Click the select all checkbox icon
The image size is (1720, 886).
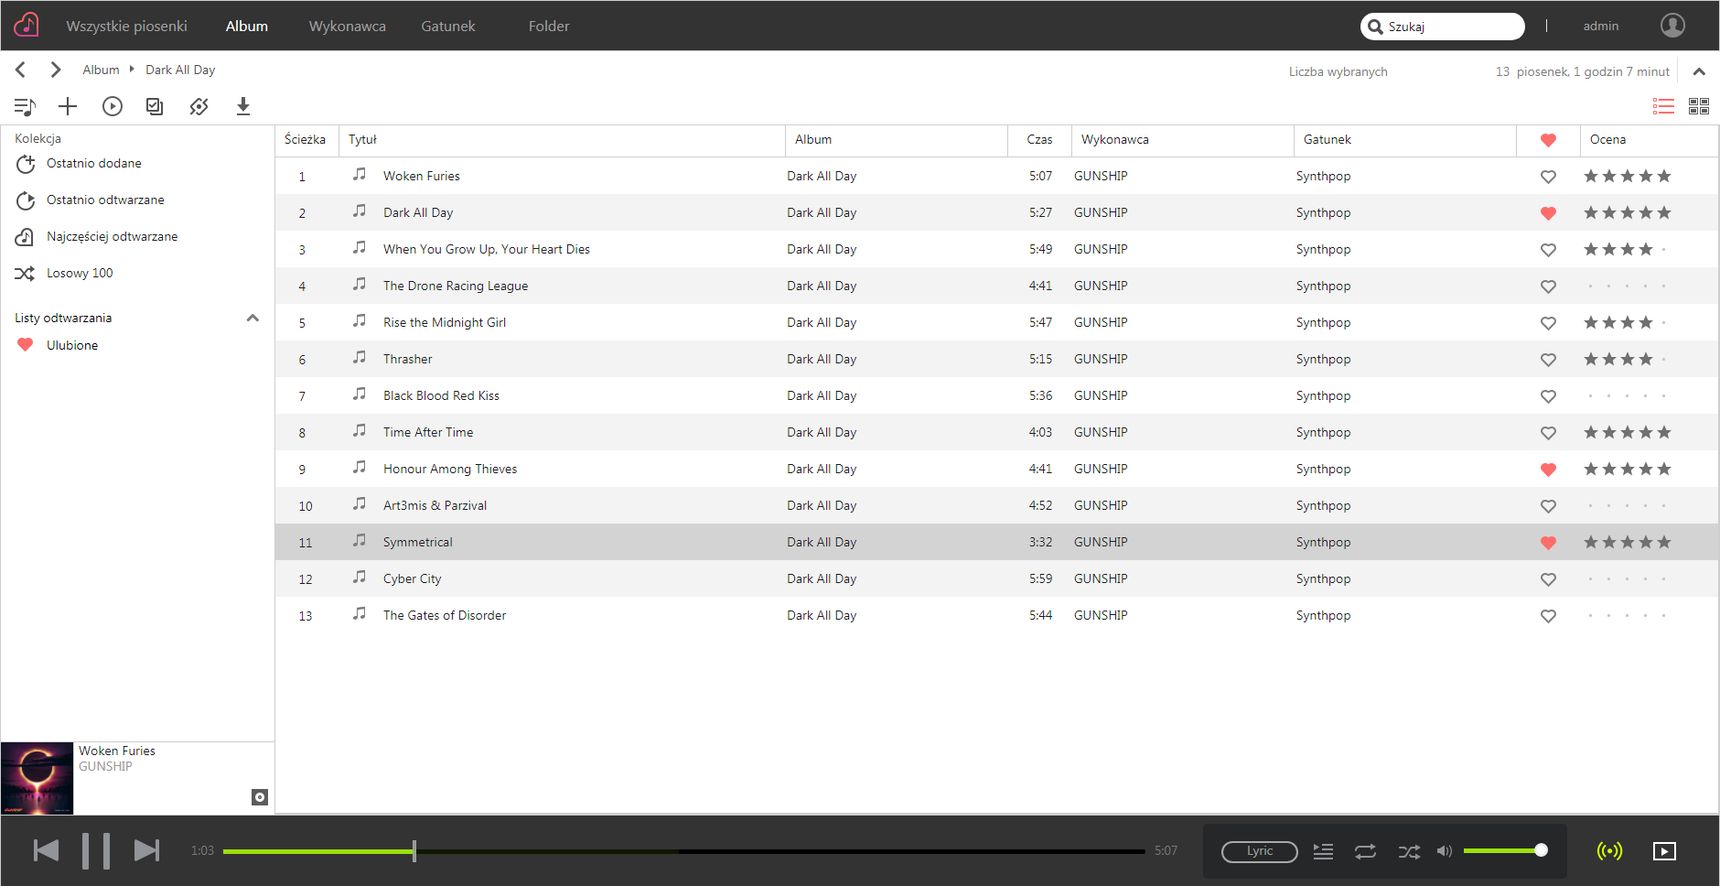click(155, 106)
